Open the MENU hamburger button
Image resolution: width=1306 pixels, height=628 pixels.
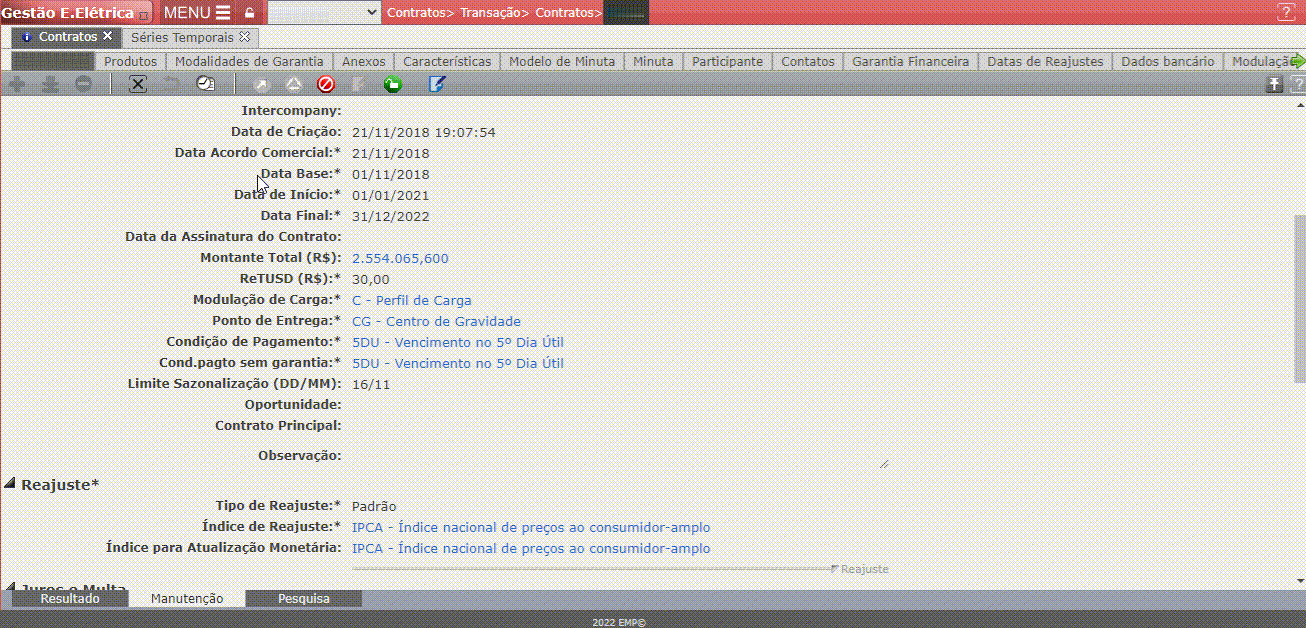pos(196,13)
